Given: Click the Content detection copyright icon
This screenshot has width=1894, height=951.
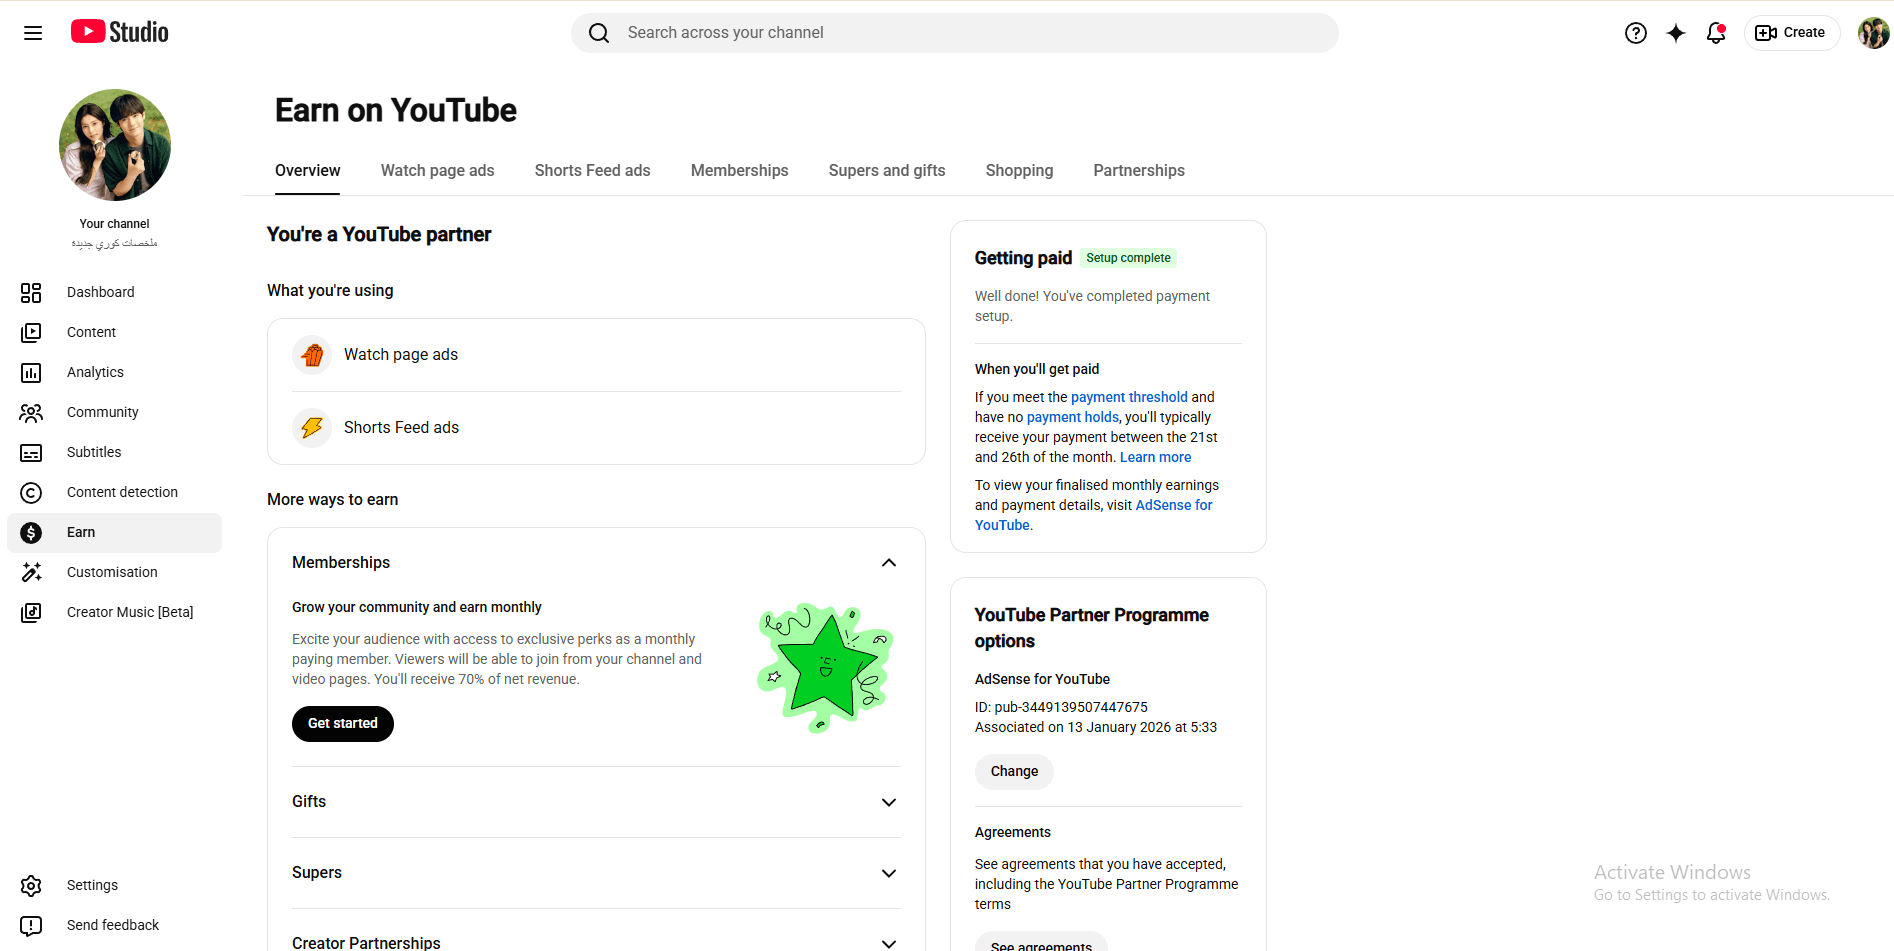Looking at the screenshot, I should [x=31, y=492].
